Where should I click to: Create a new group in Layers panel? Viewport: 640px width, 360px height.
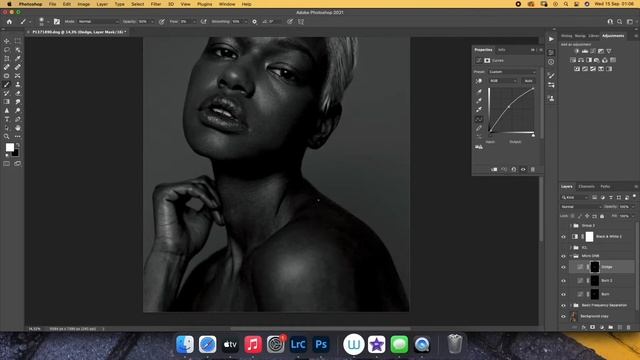[x=610, y=327]
